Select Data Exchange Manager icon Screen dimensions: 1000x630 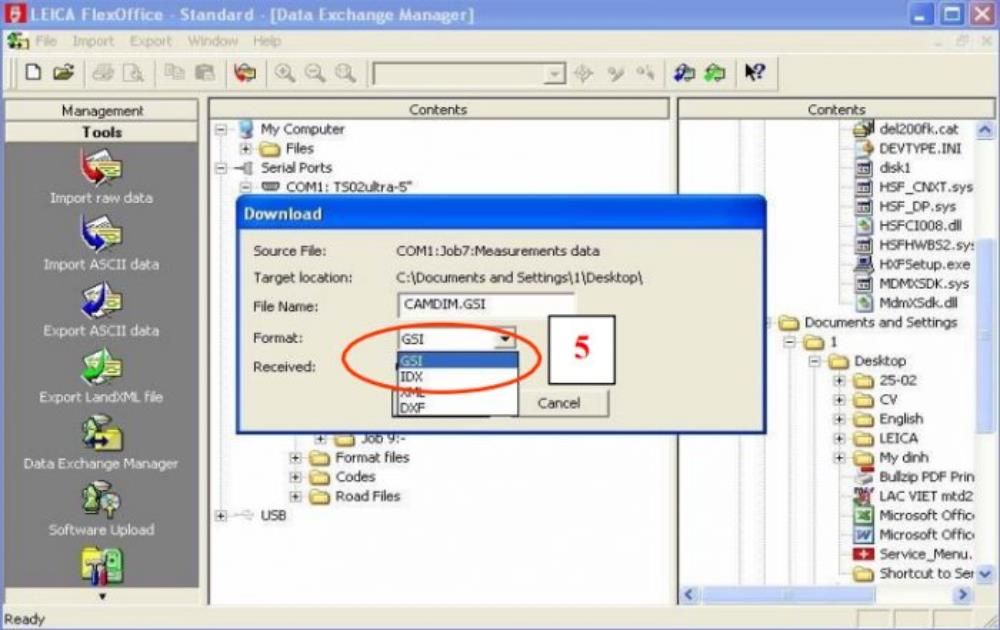coord(101,435)
